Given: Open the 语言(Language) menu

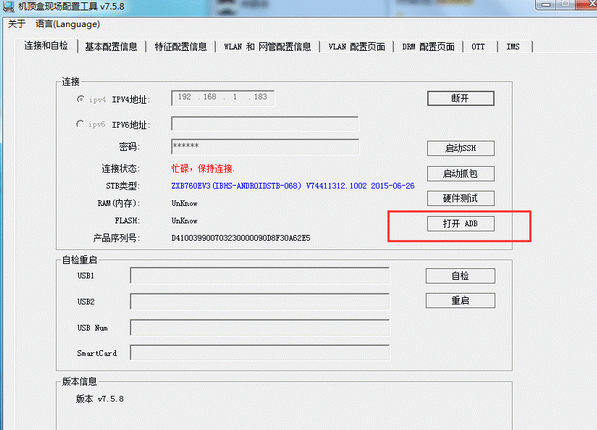Looking at the screenshot, I should (x=68, y=24).
